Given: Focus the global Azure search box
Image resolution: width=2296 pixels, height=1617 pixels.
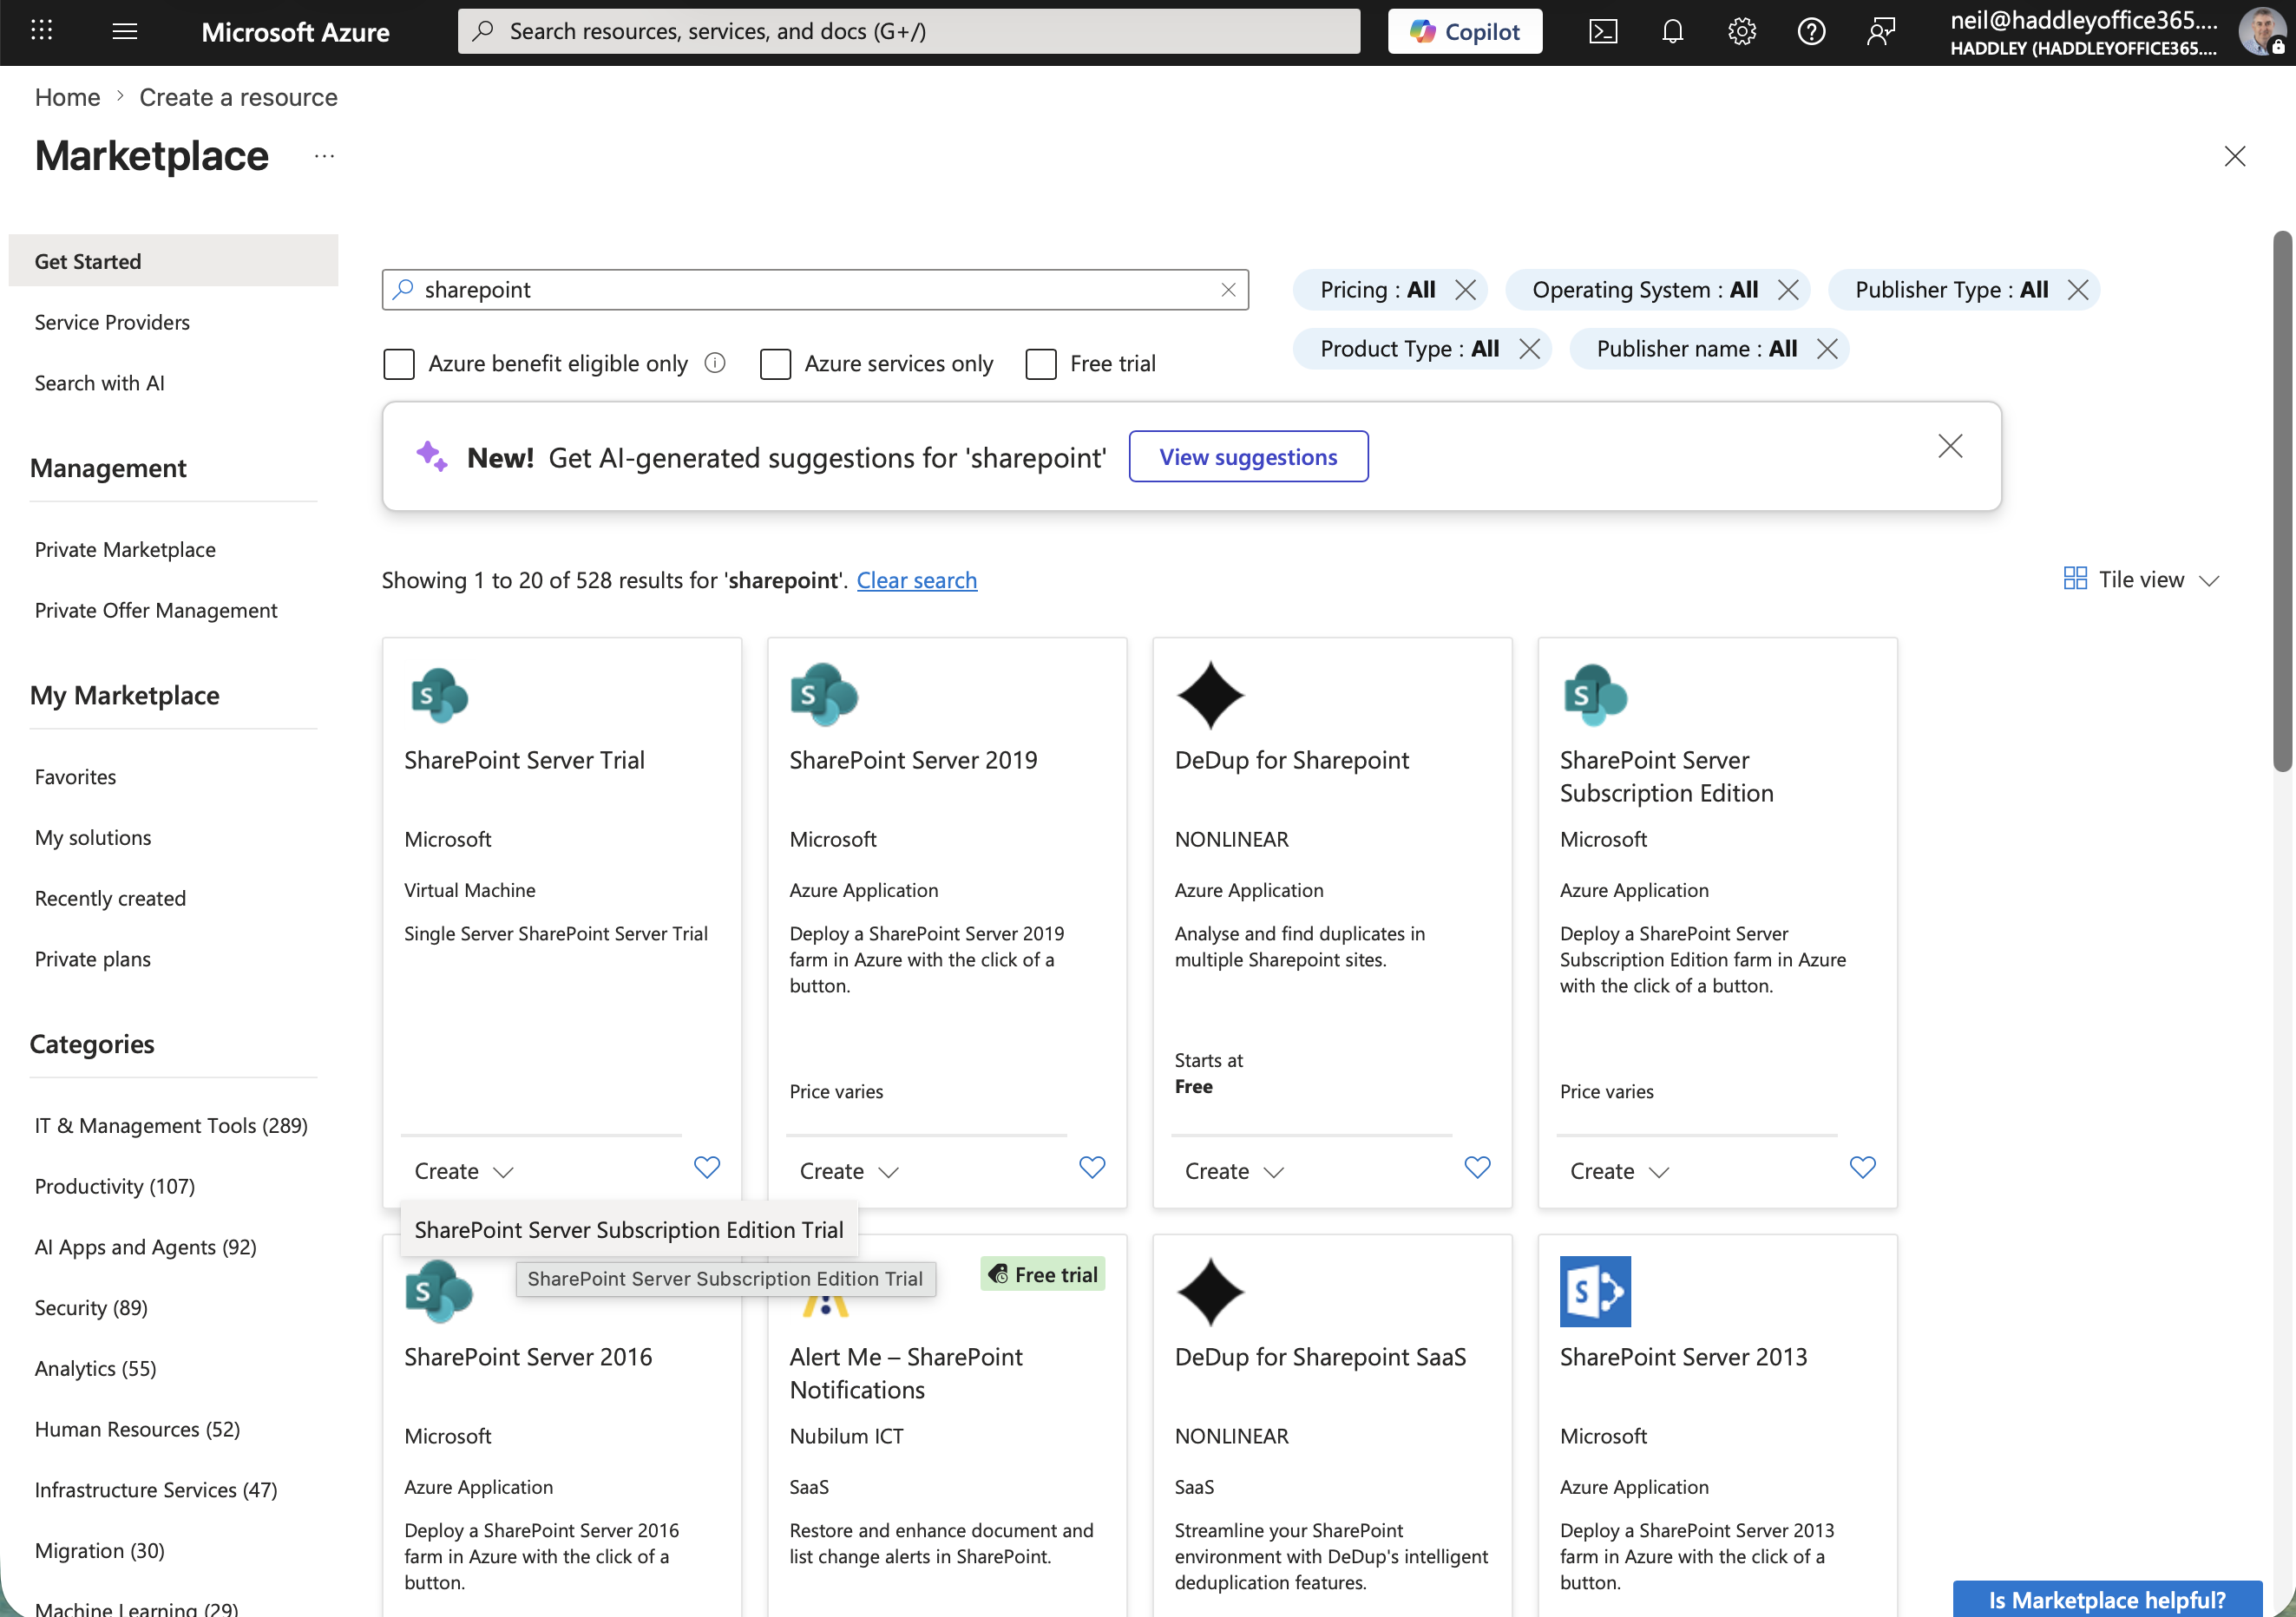Looking at the screenshot, I should click(908, 31).
